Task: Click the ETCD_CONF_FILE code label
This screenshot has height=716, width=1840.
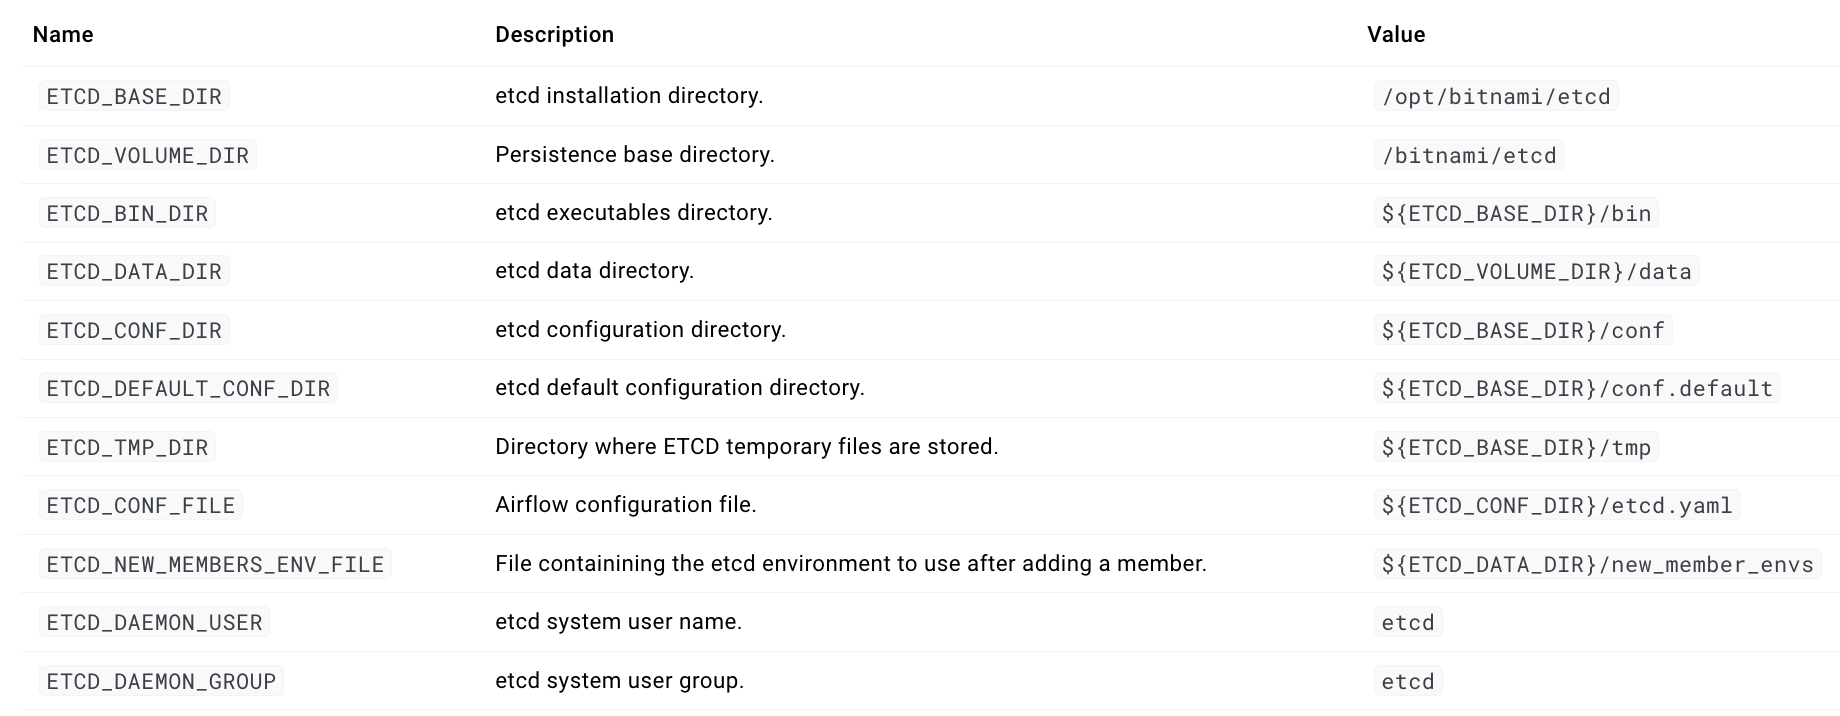Action: point(140,506)
